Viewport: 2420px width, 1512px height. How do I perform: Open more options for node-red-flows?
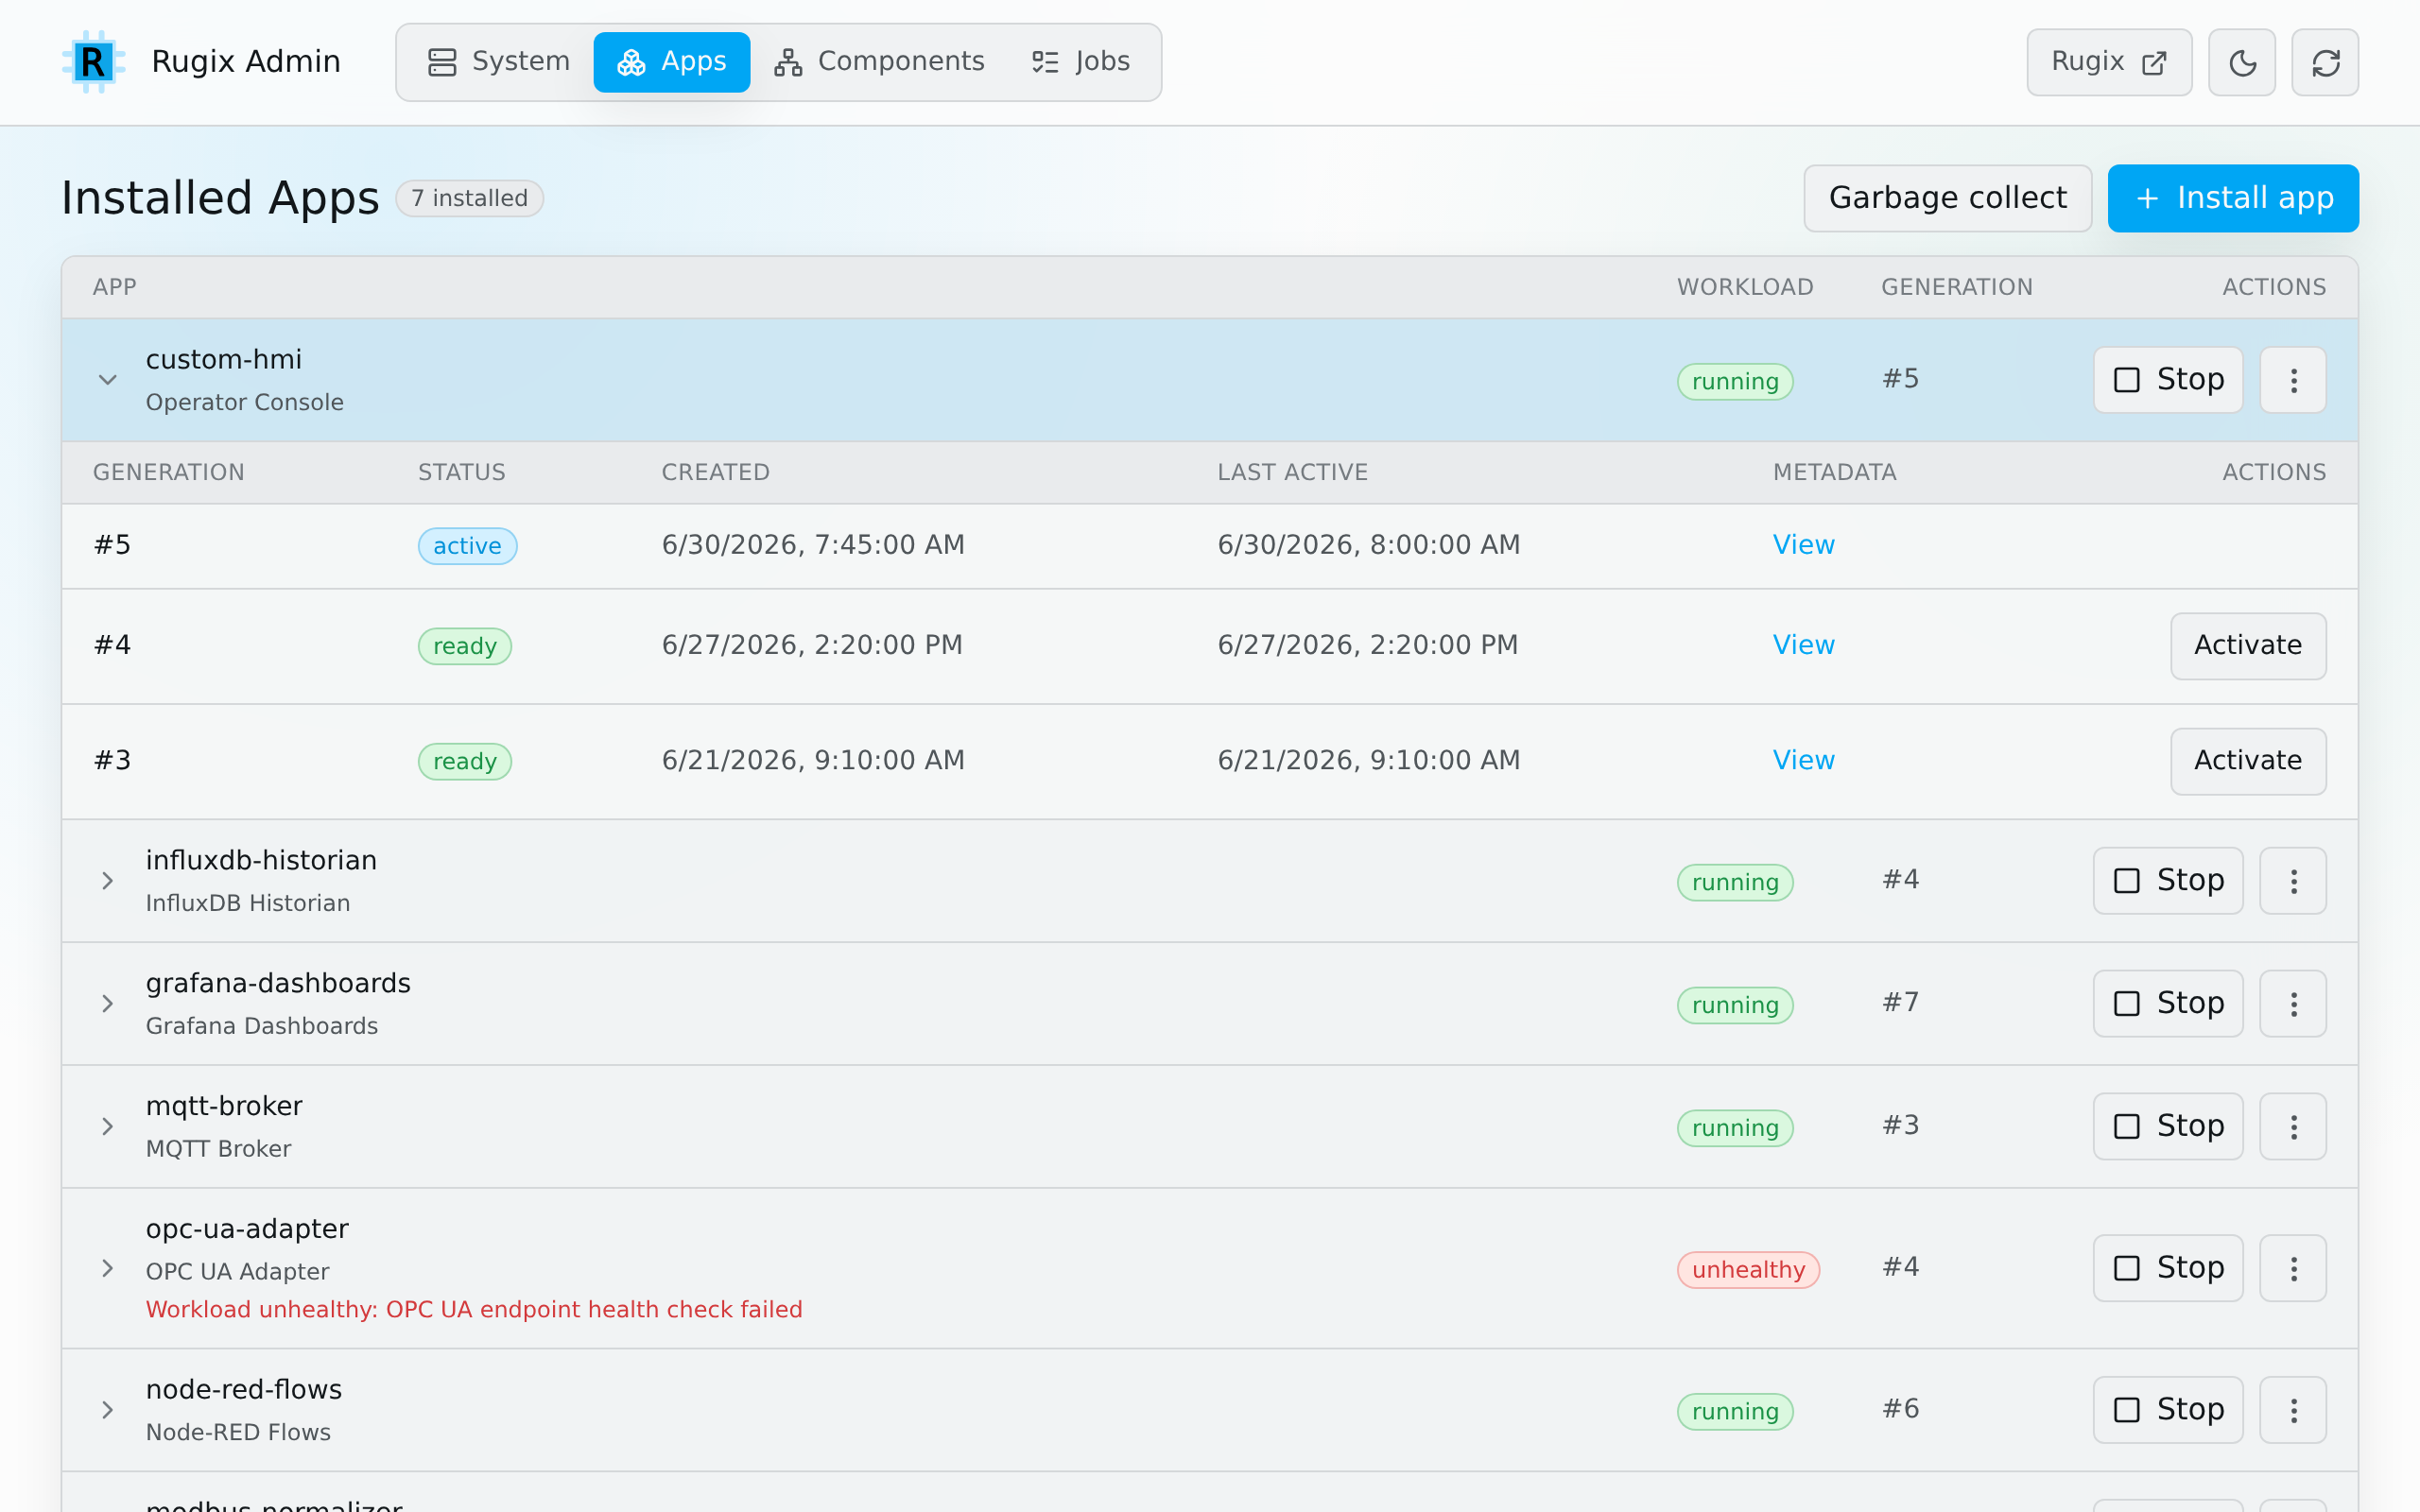tap(2293, 1411)
